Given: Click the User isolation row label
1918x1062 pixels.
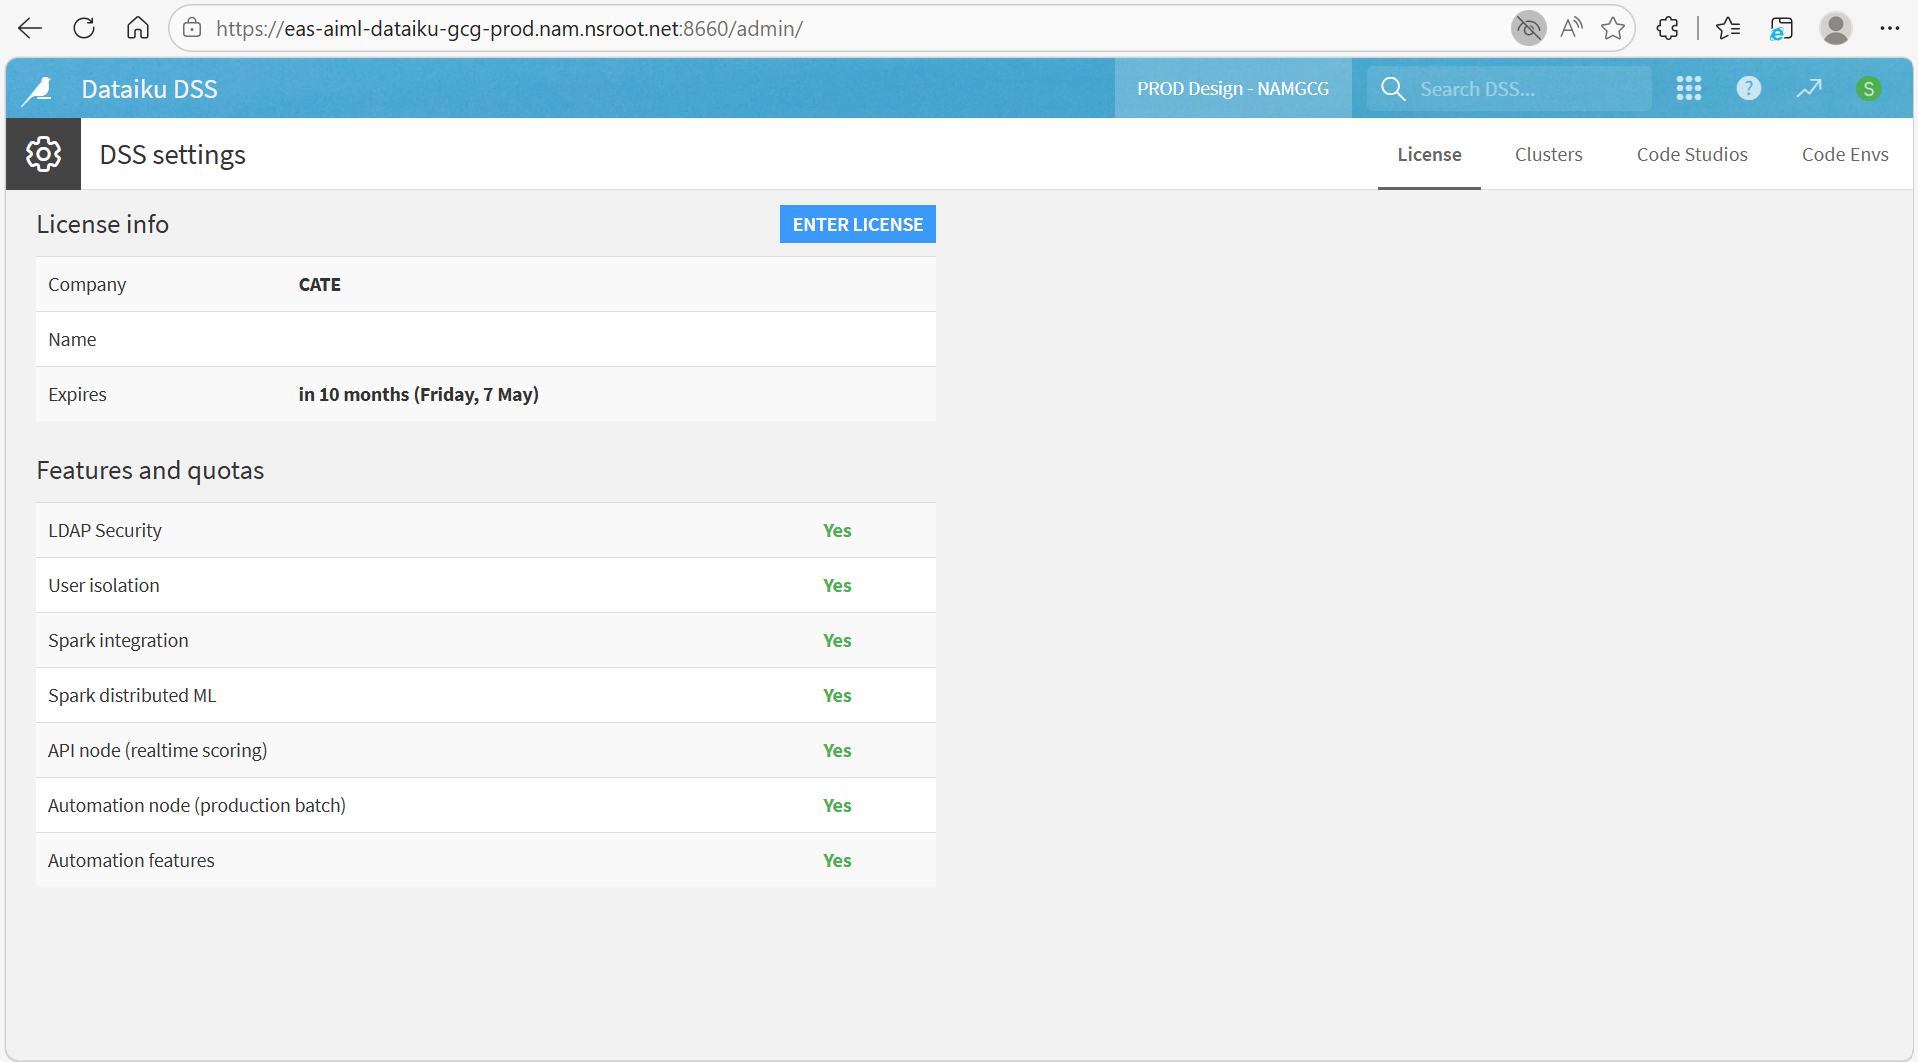Looking at the screenshot, I should 104,586.
